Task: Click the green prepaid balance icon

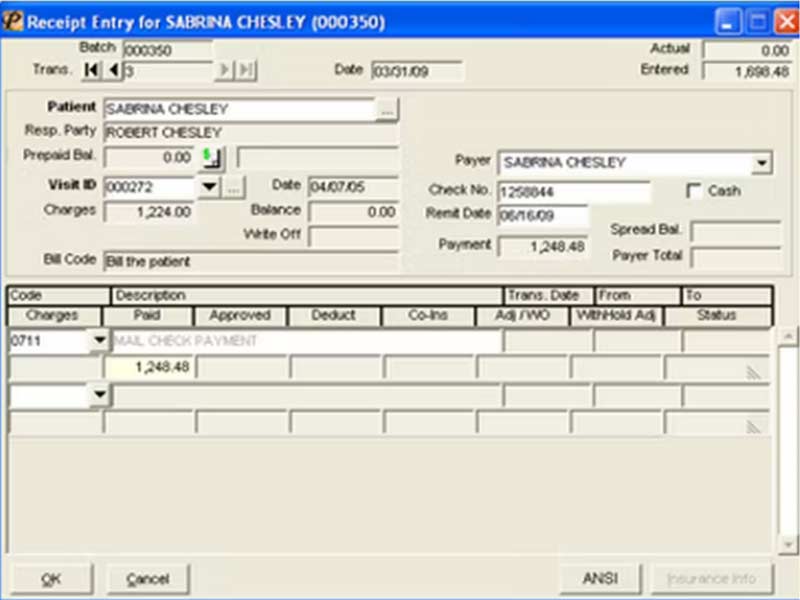Action: coord(211,158)
